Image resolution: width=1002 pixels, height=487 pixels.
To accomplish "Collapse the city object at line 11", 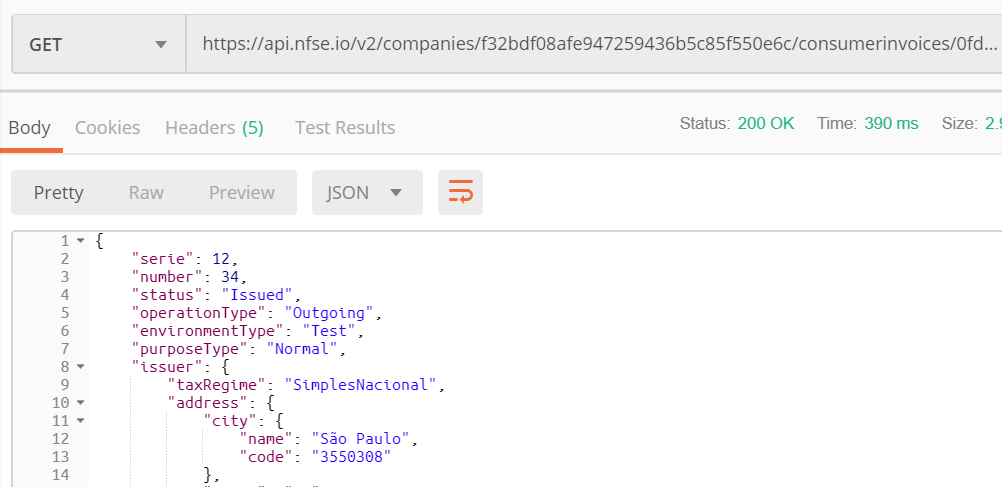I will [80, 421].
